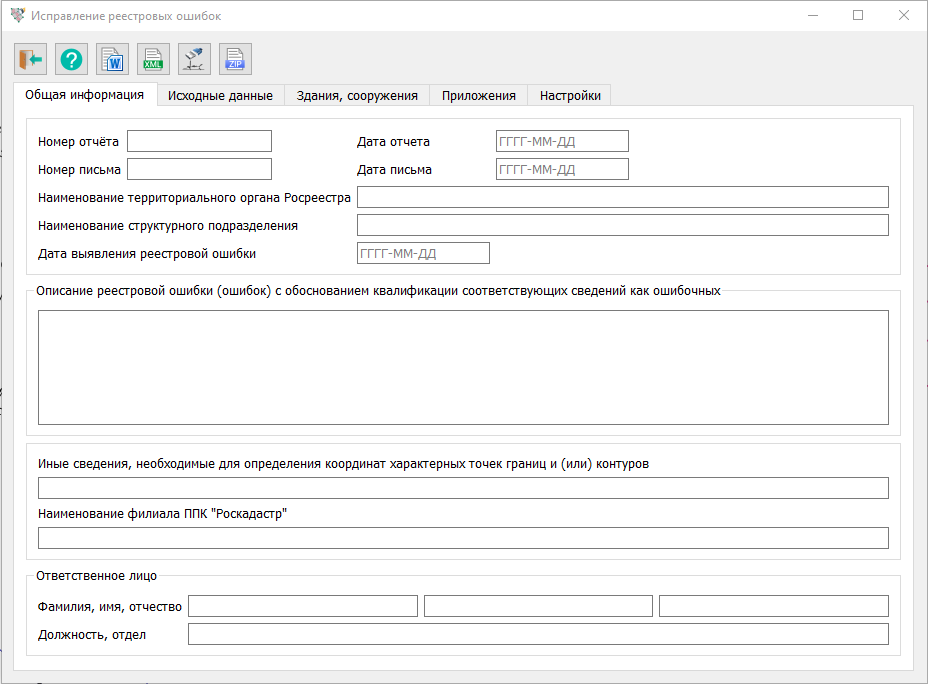This screenshot has height=684, width=928.
Task: Click the Должность, отдел input field
Action: tap(538, 634)
